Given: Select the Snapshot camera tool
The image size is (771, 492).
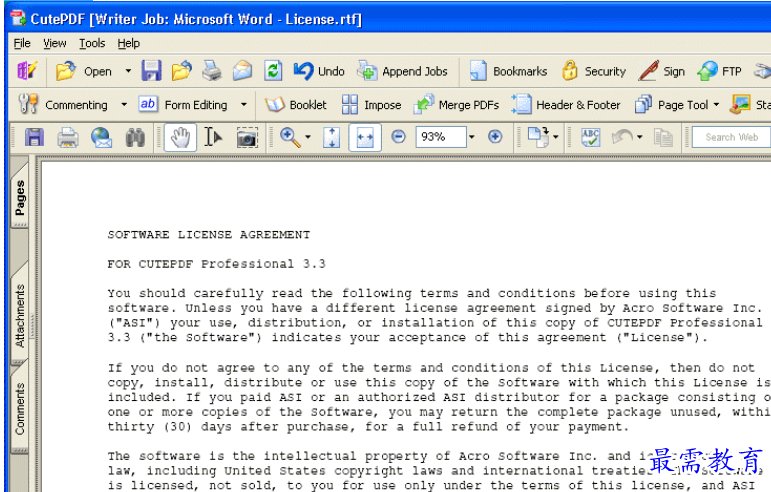Looking at the screenshot, I should pos(247,138).
